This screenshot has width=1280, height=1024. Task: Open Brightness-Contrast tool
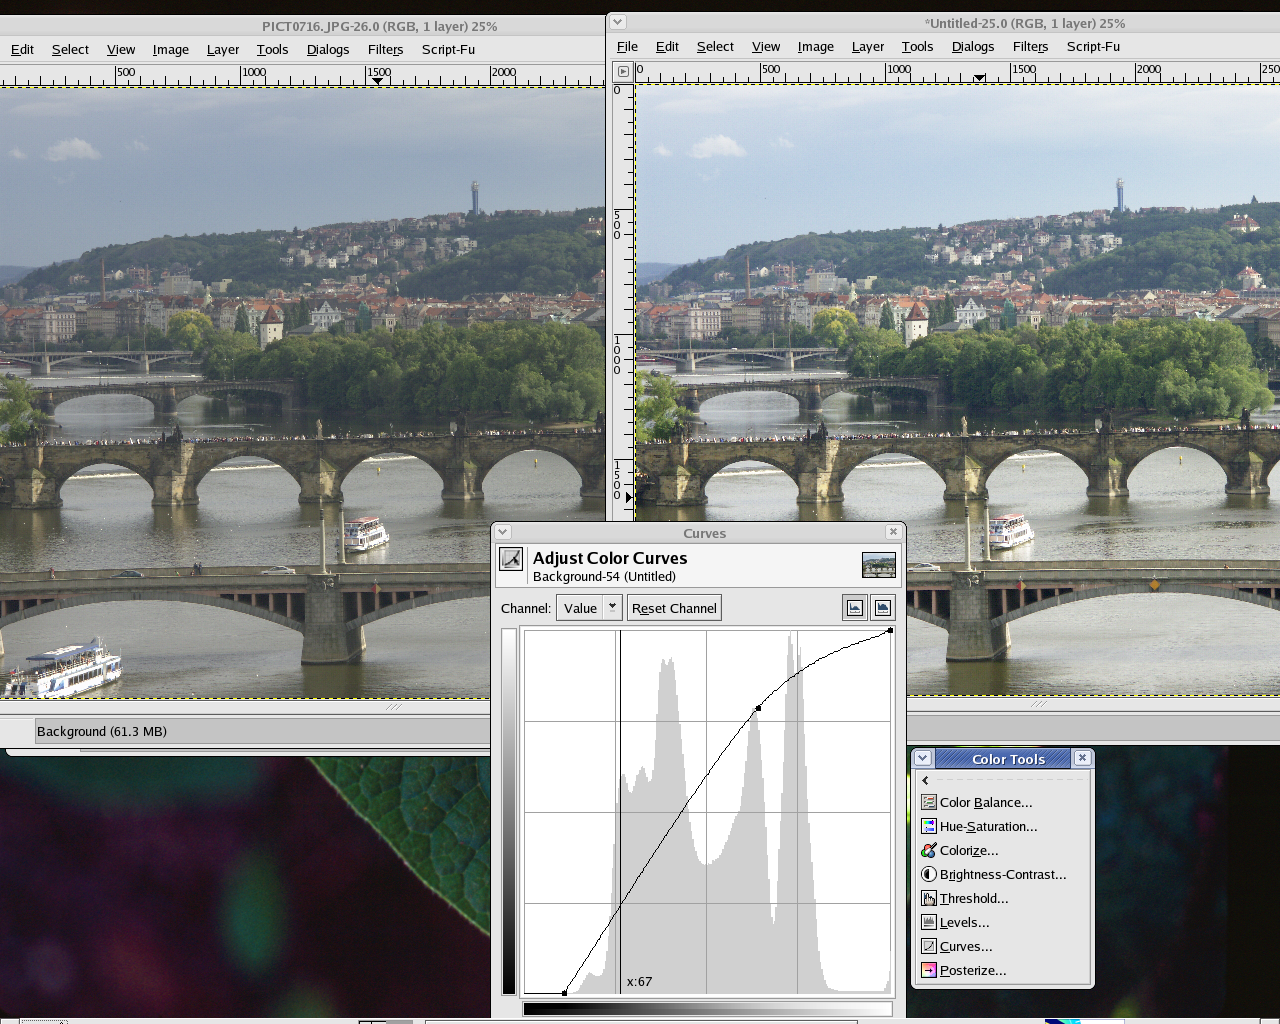click(x=1003, y=874)
